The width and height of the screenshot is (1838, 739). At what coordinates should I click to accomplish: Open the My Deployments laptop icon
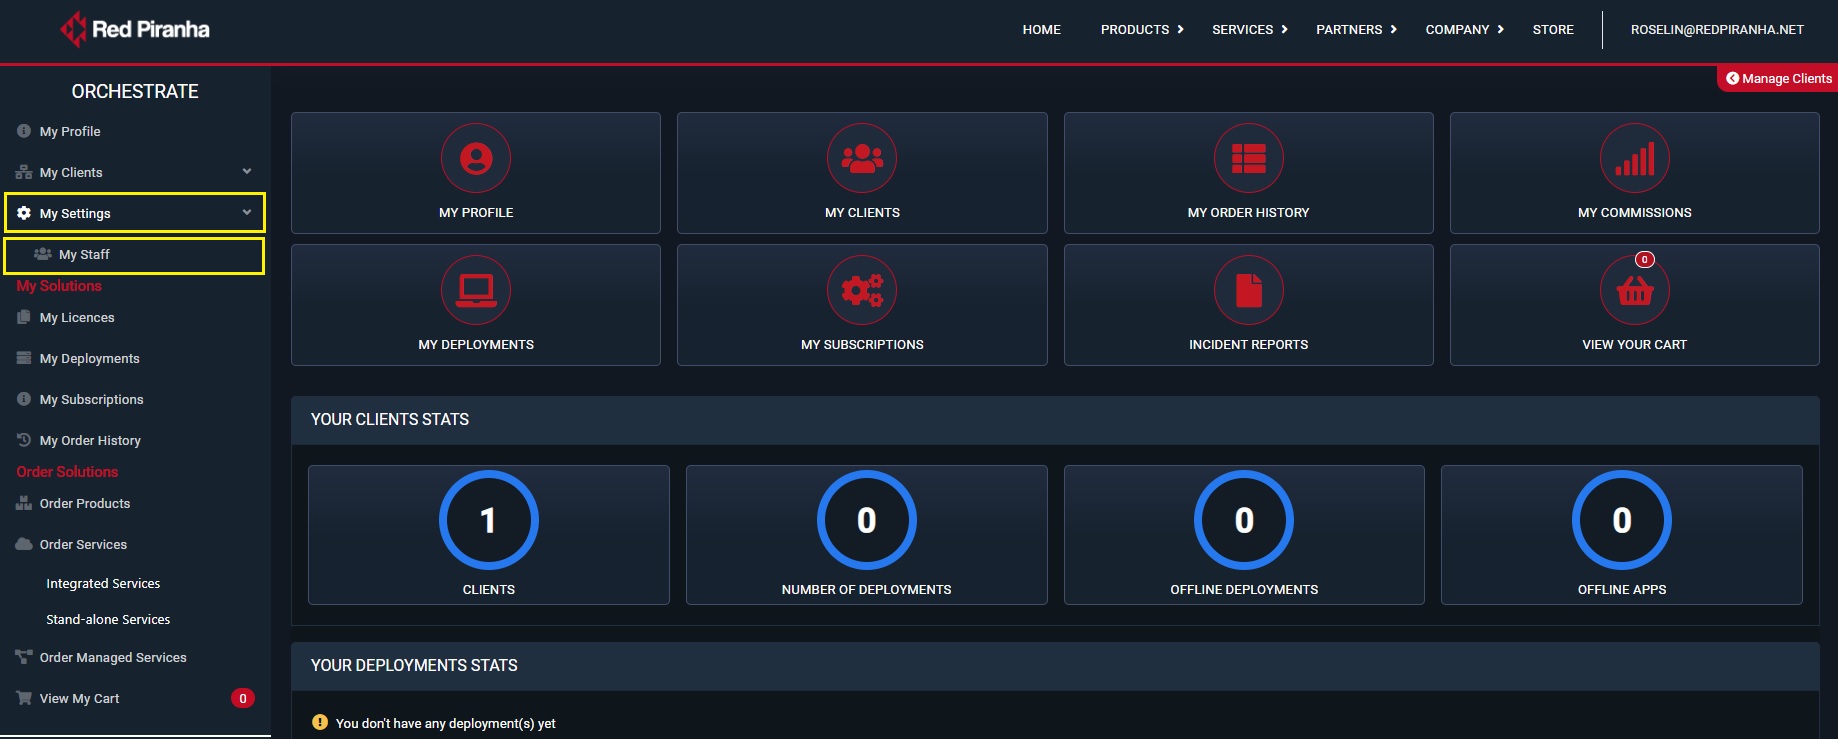pyautogui.click(x=476, y=290)
